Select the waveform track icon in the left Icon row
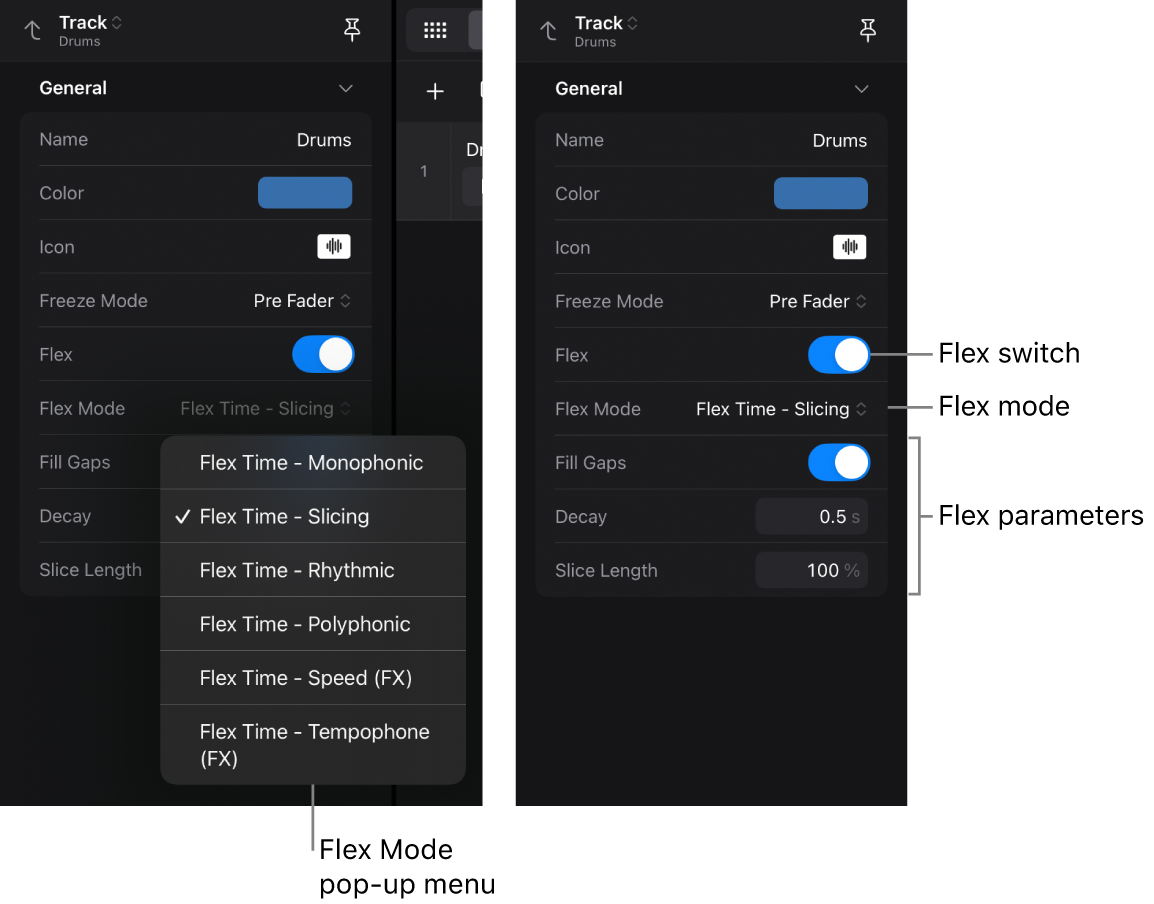This screenshot has height=904, width=1154. tap(334, 246)
